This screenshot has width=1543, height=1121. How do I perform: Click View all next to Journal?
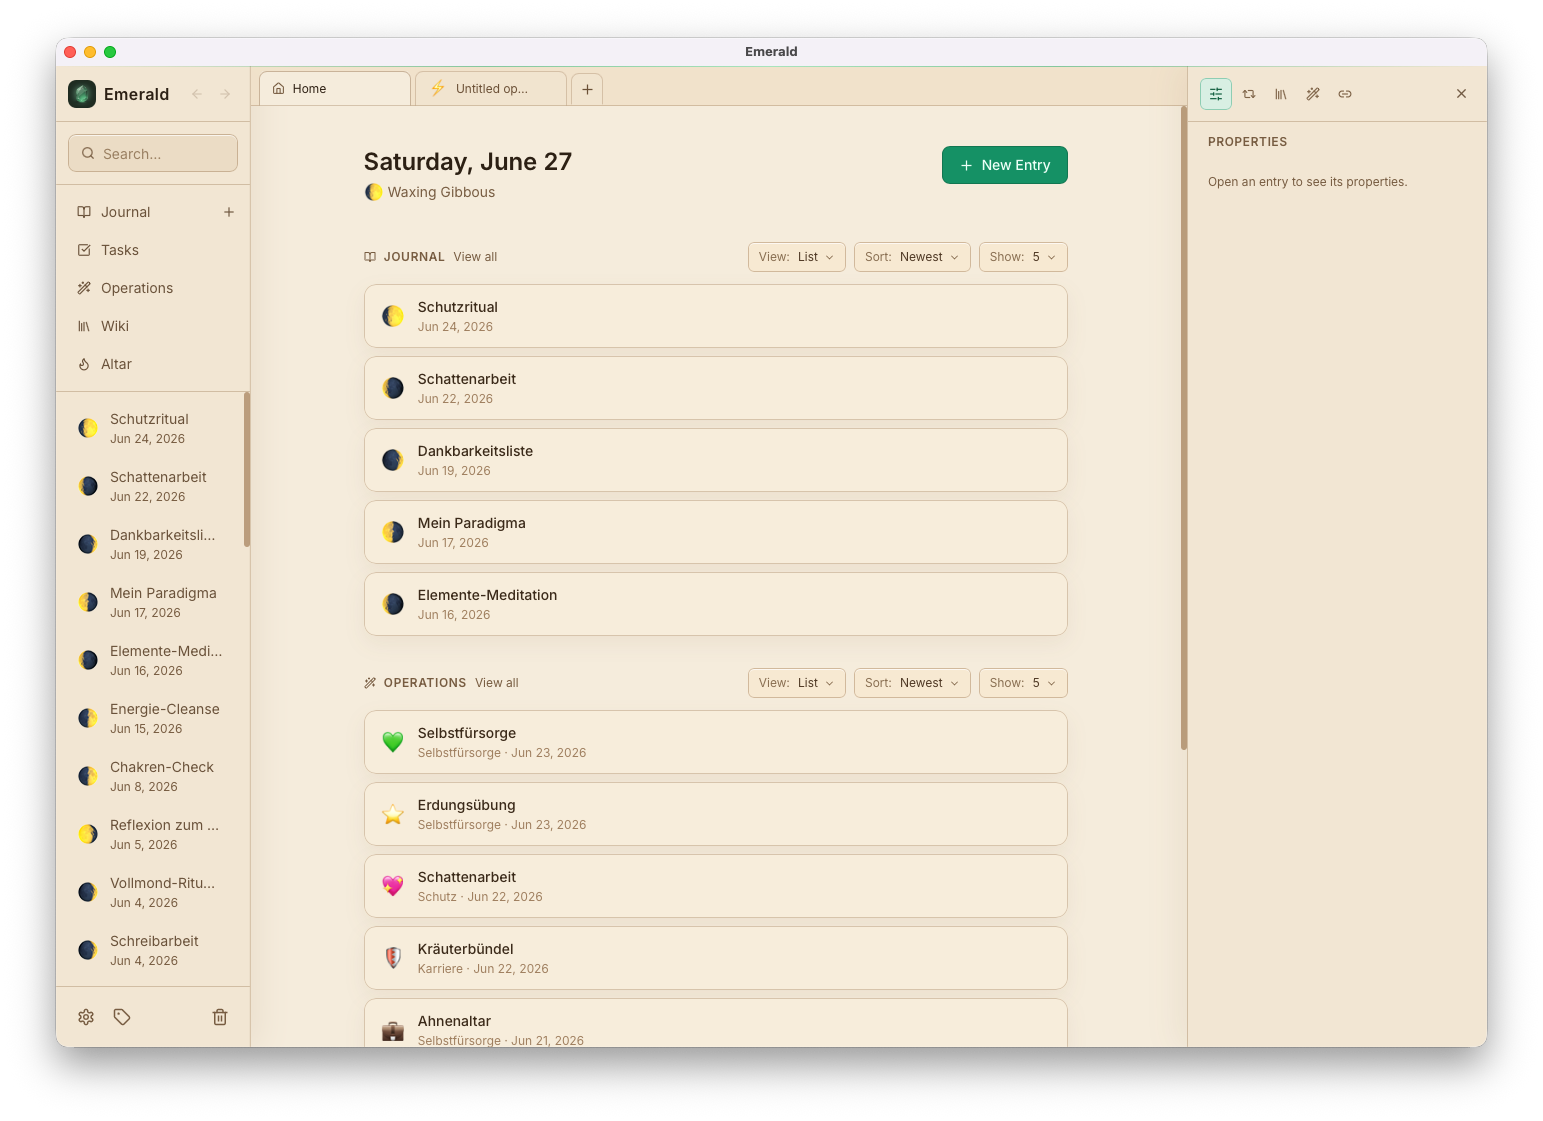475,257
